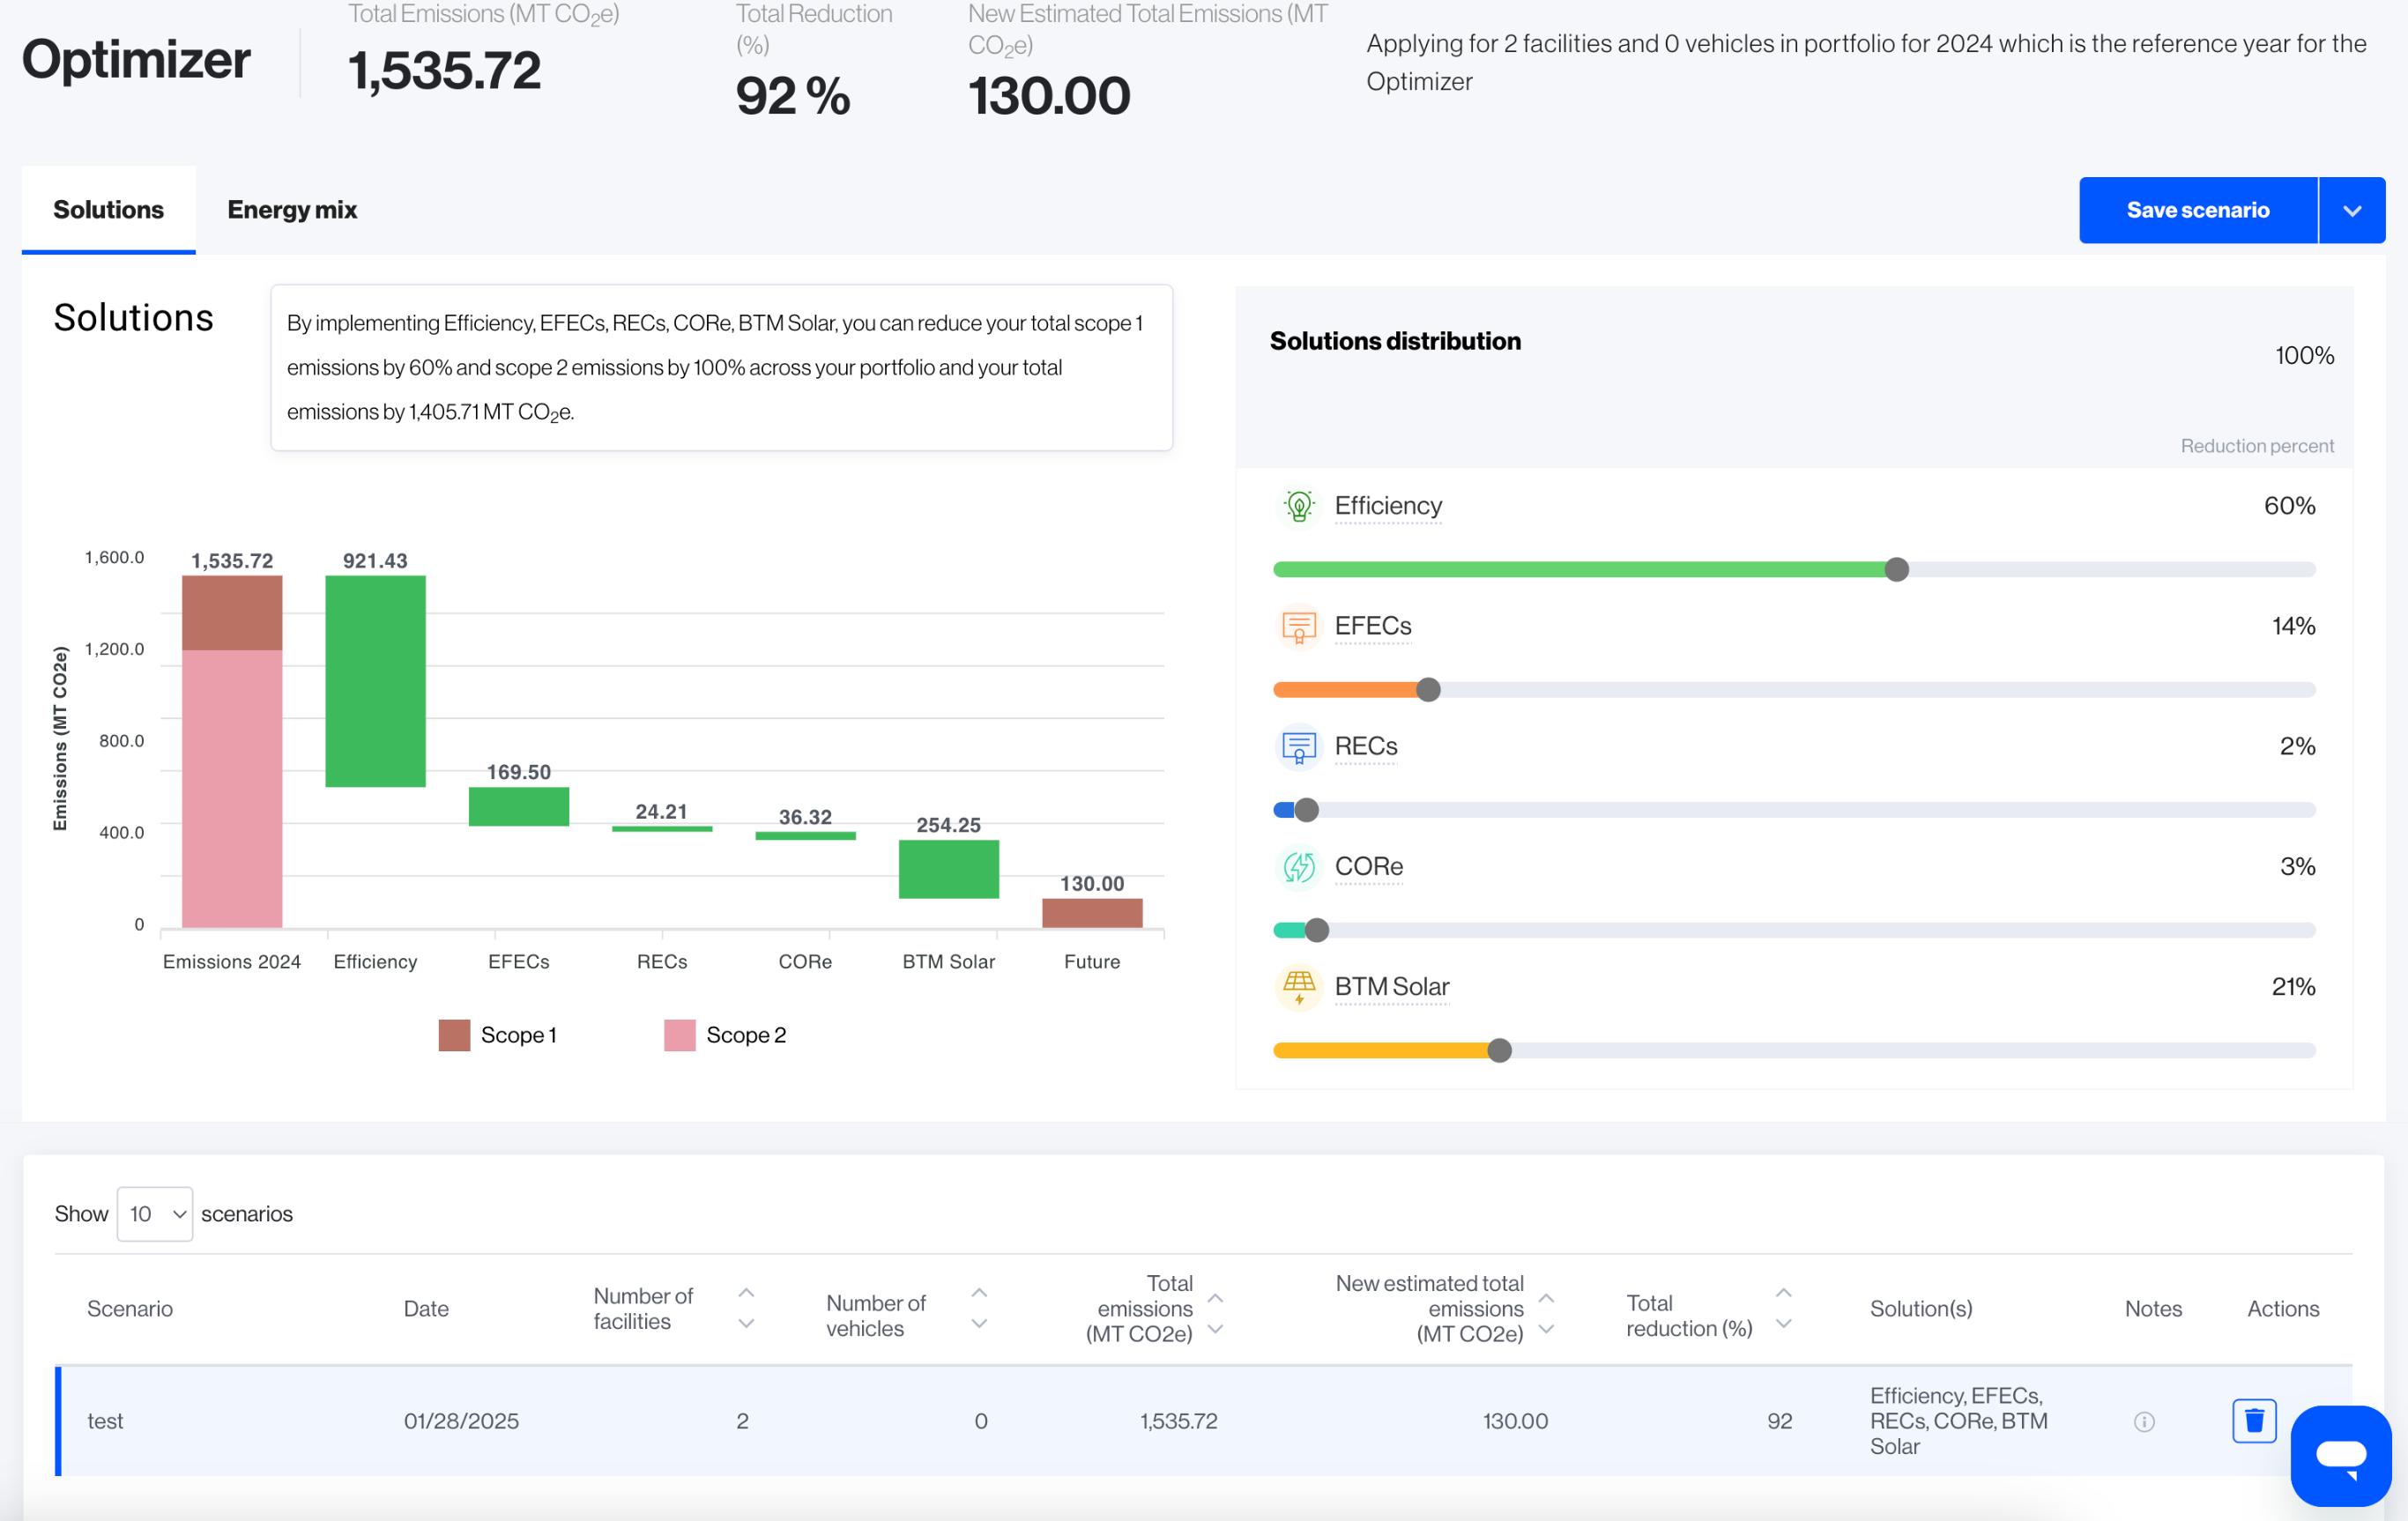
Task: Click the CORe energy icon
Action: (1298, 866)
